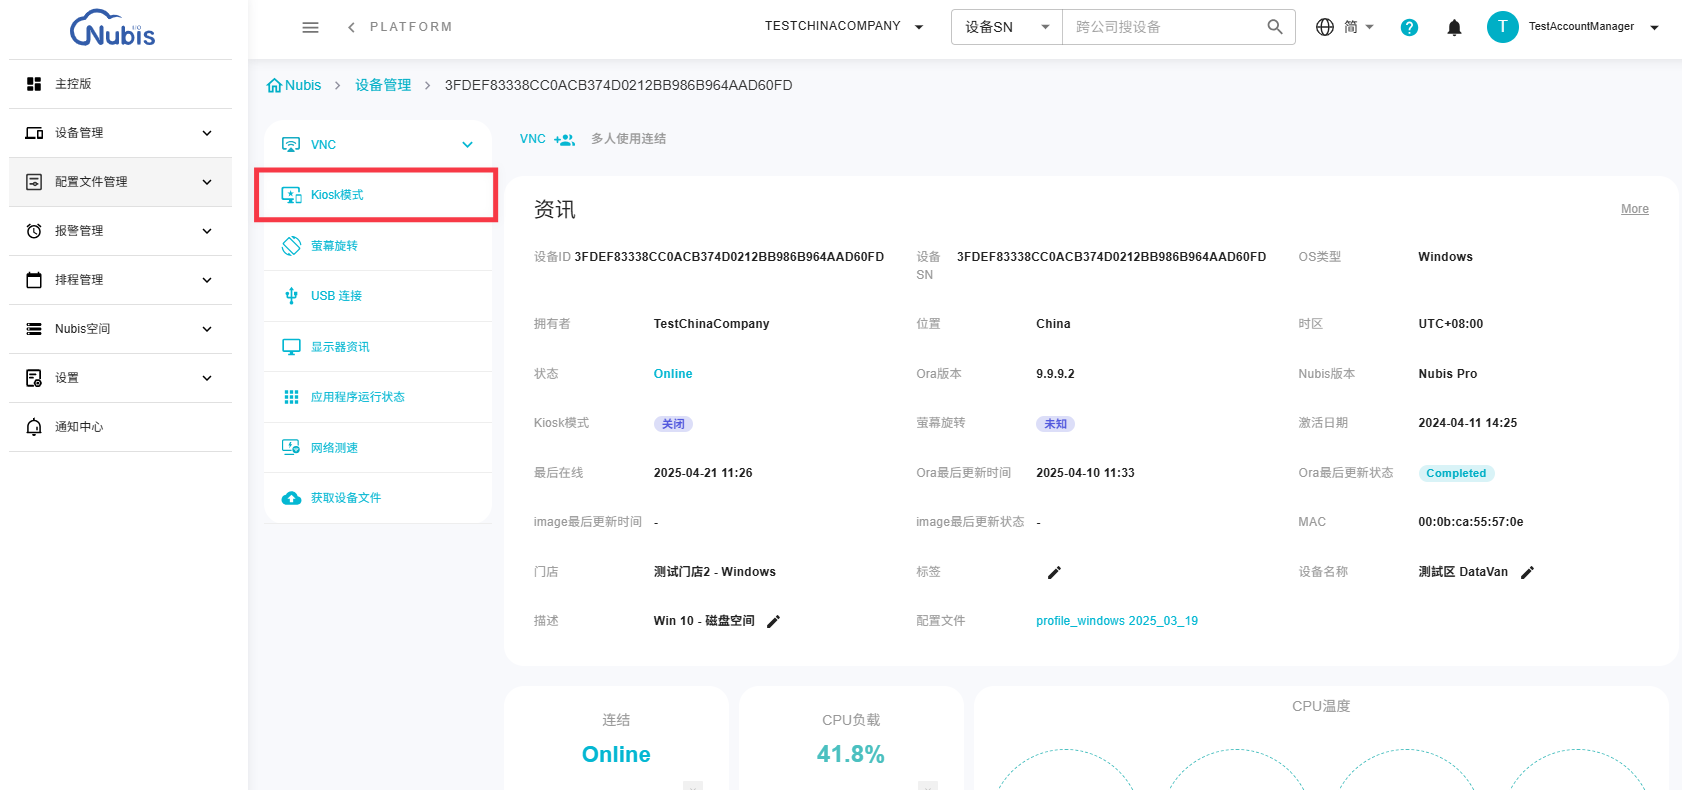Expand the 配置文件管理 sidebar menu
This screenshot has width=1682, height=790.
(x=120, y=182)
